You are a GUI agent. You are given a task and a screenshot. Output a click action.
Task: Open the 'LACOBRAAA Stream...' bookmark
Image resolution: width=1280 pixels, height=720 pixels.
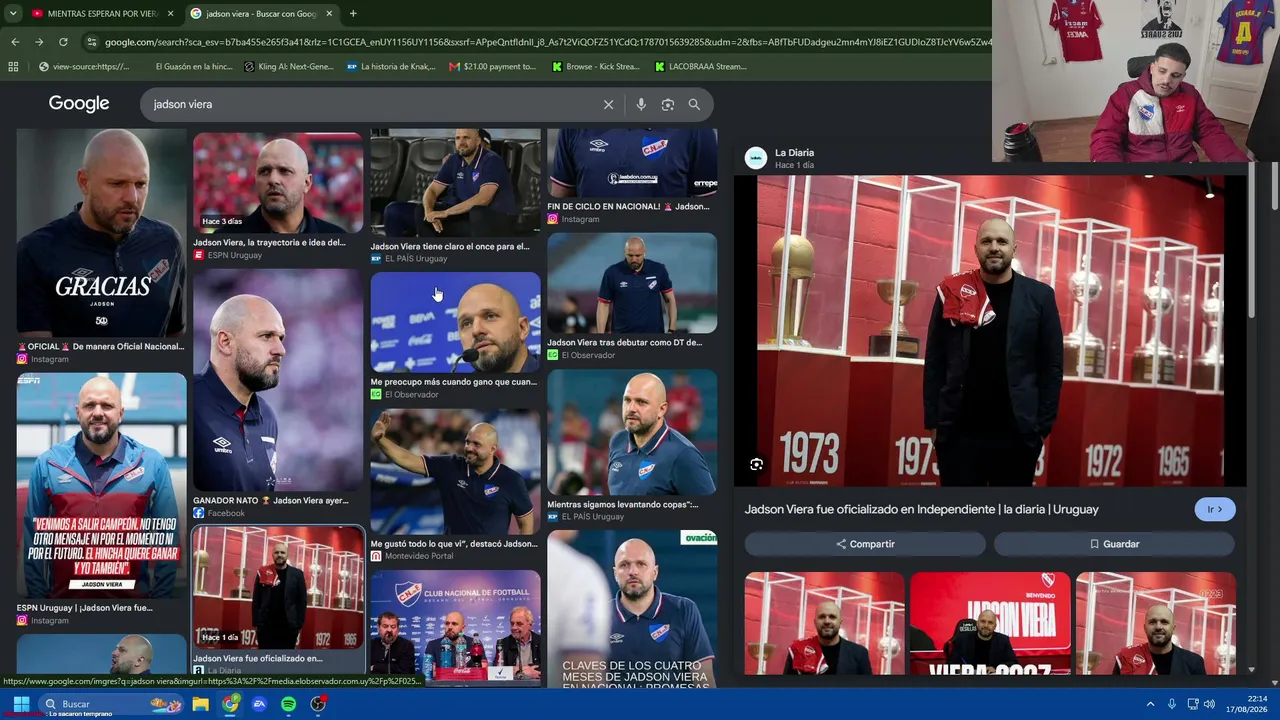point(701,67)
